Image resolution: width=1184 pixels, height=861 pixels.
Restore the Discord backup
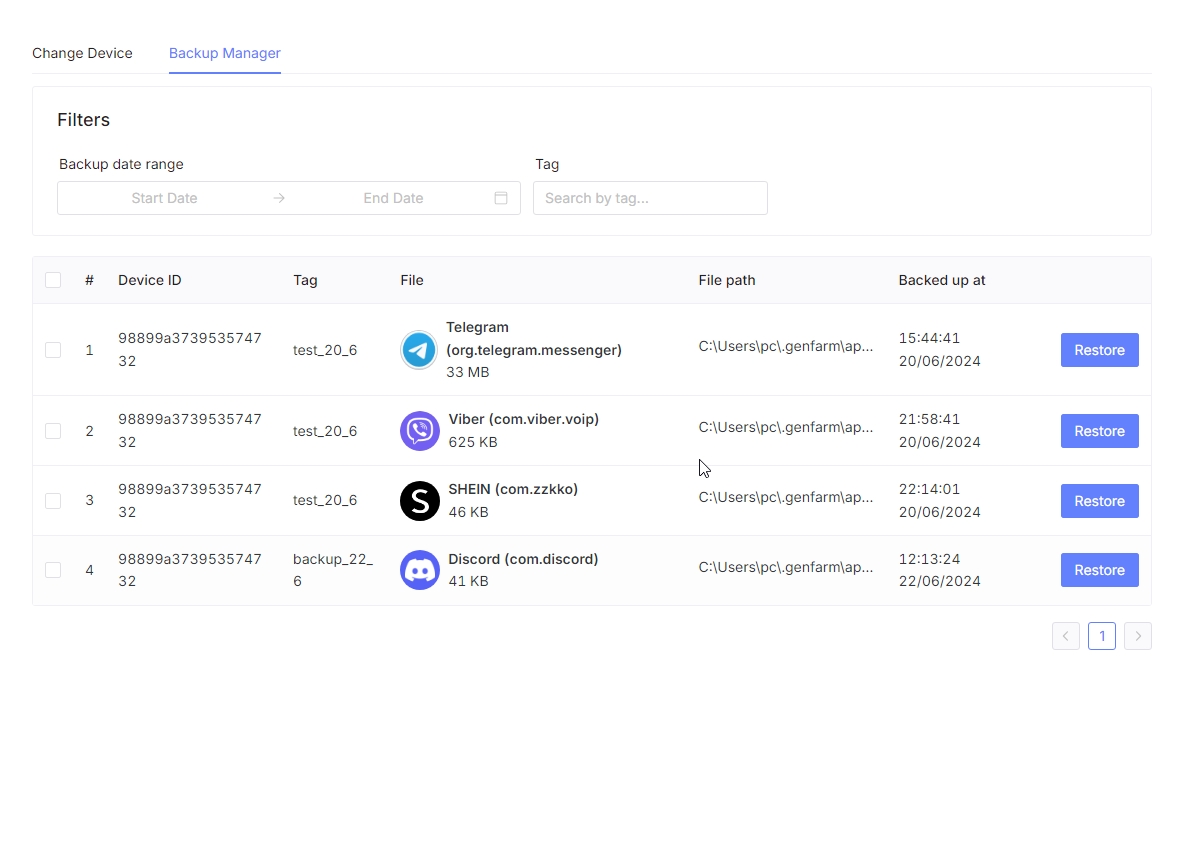coord(1099,570)
